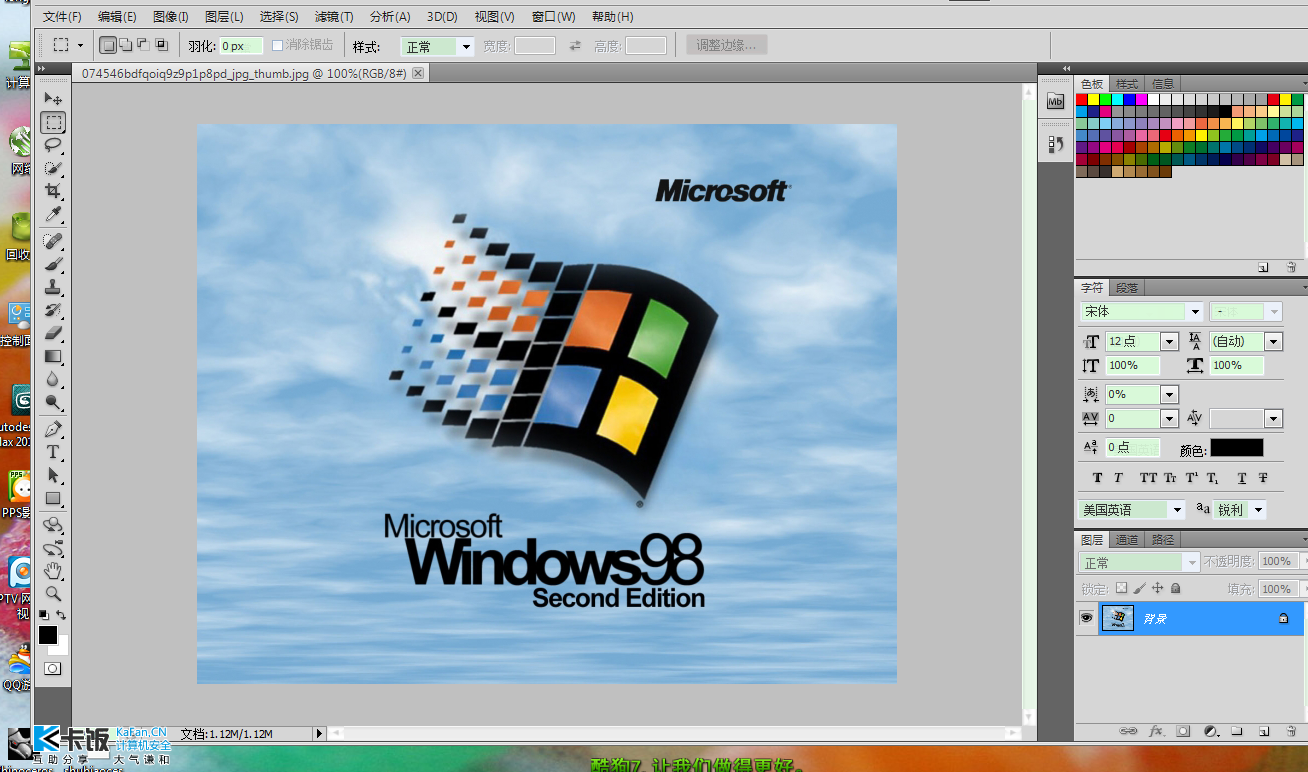
Task: Click the delete layer trash icon
Action: point(1290,731)
